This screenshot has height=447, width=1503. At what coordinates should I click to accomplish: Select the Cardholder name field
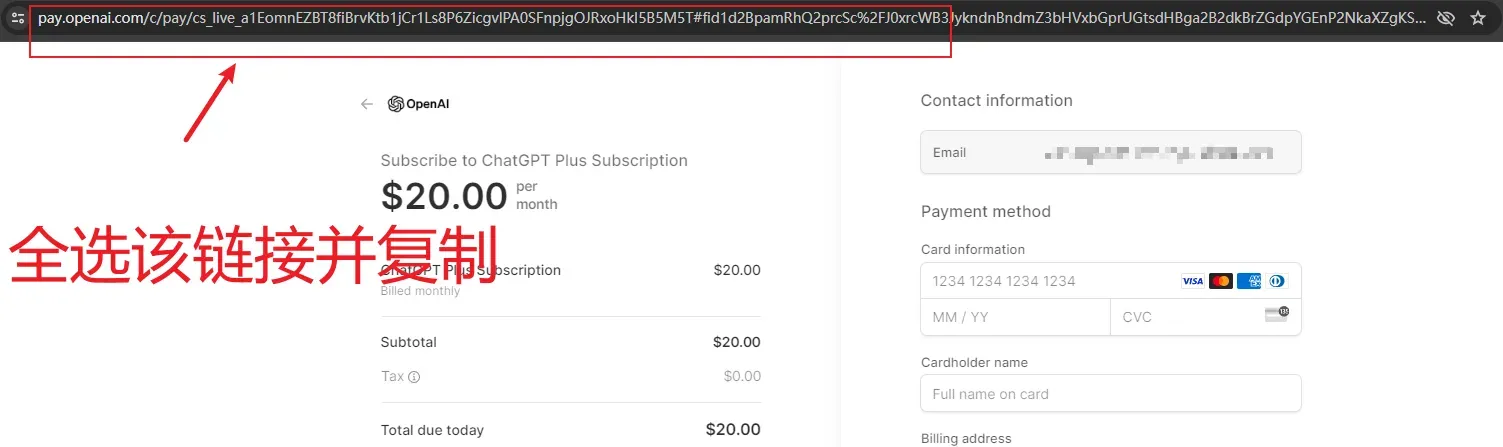(x=1111, y=393)
